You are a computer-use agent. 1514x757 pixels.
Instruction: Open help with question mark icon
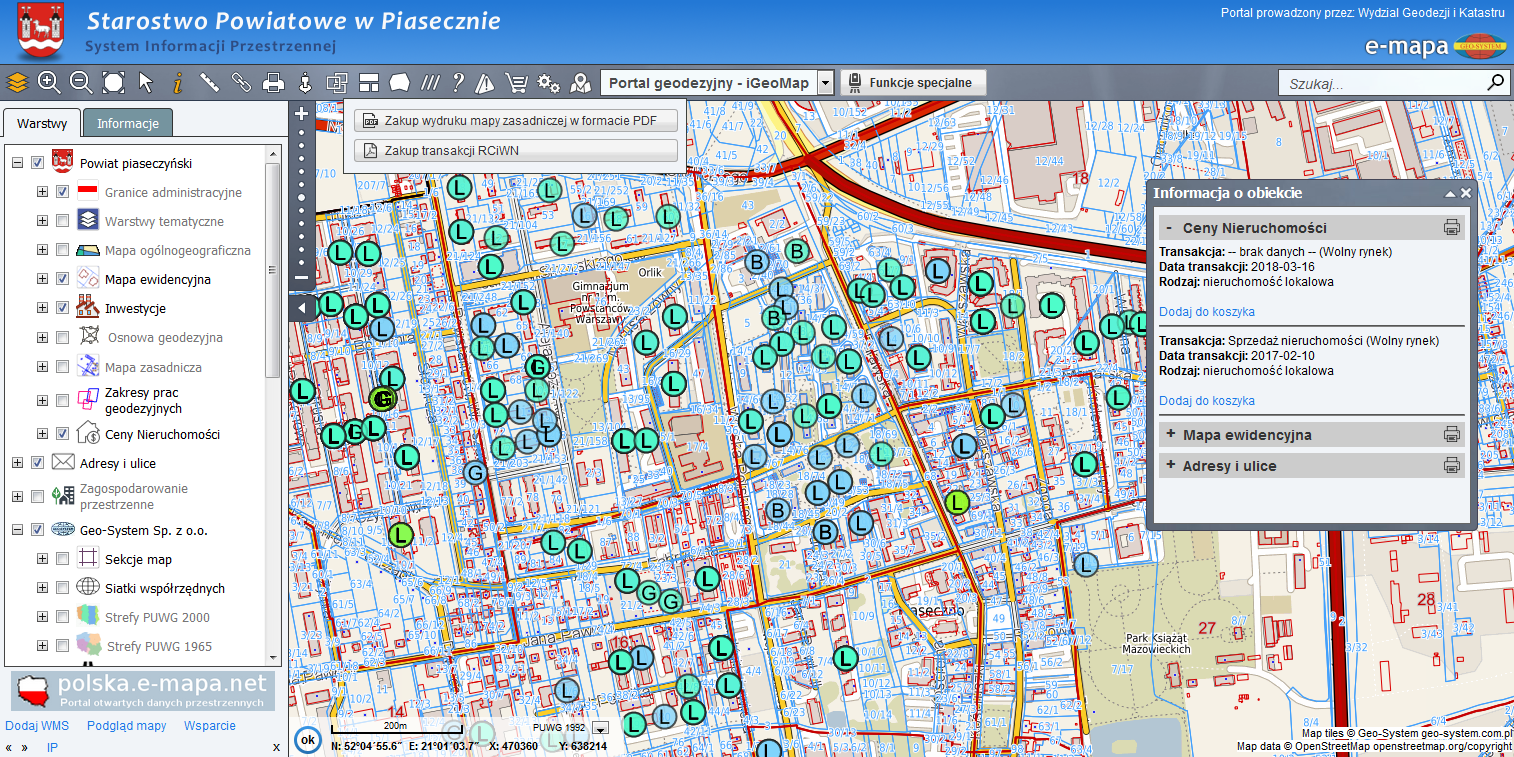[458, 82]
